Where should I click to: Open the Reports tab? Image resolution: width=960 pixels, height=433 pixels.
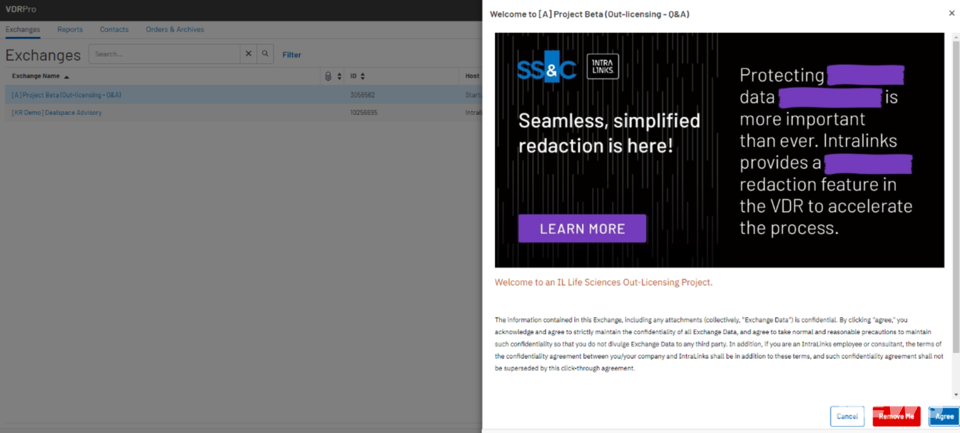tap(70, 29)
